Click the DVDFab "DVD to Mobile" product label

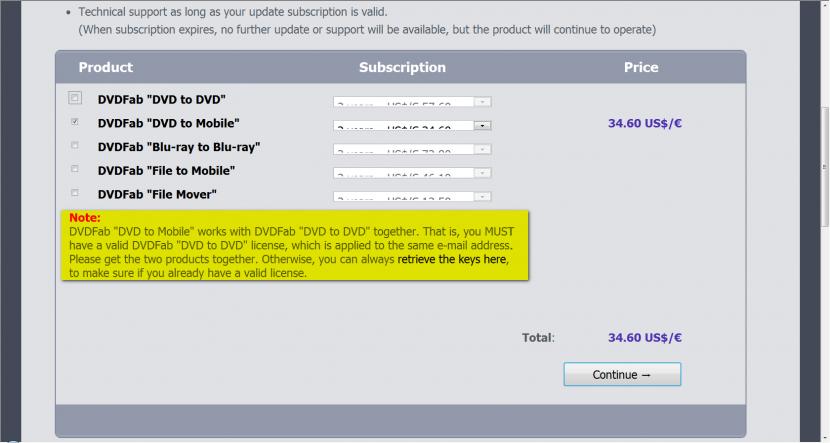coord(168,123)
